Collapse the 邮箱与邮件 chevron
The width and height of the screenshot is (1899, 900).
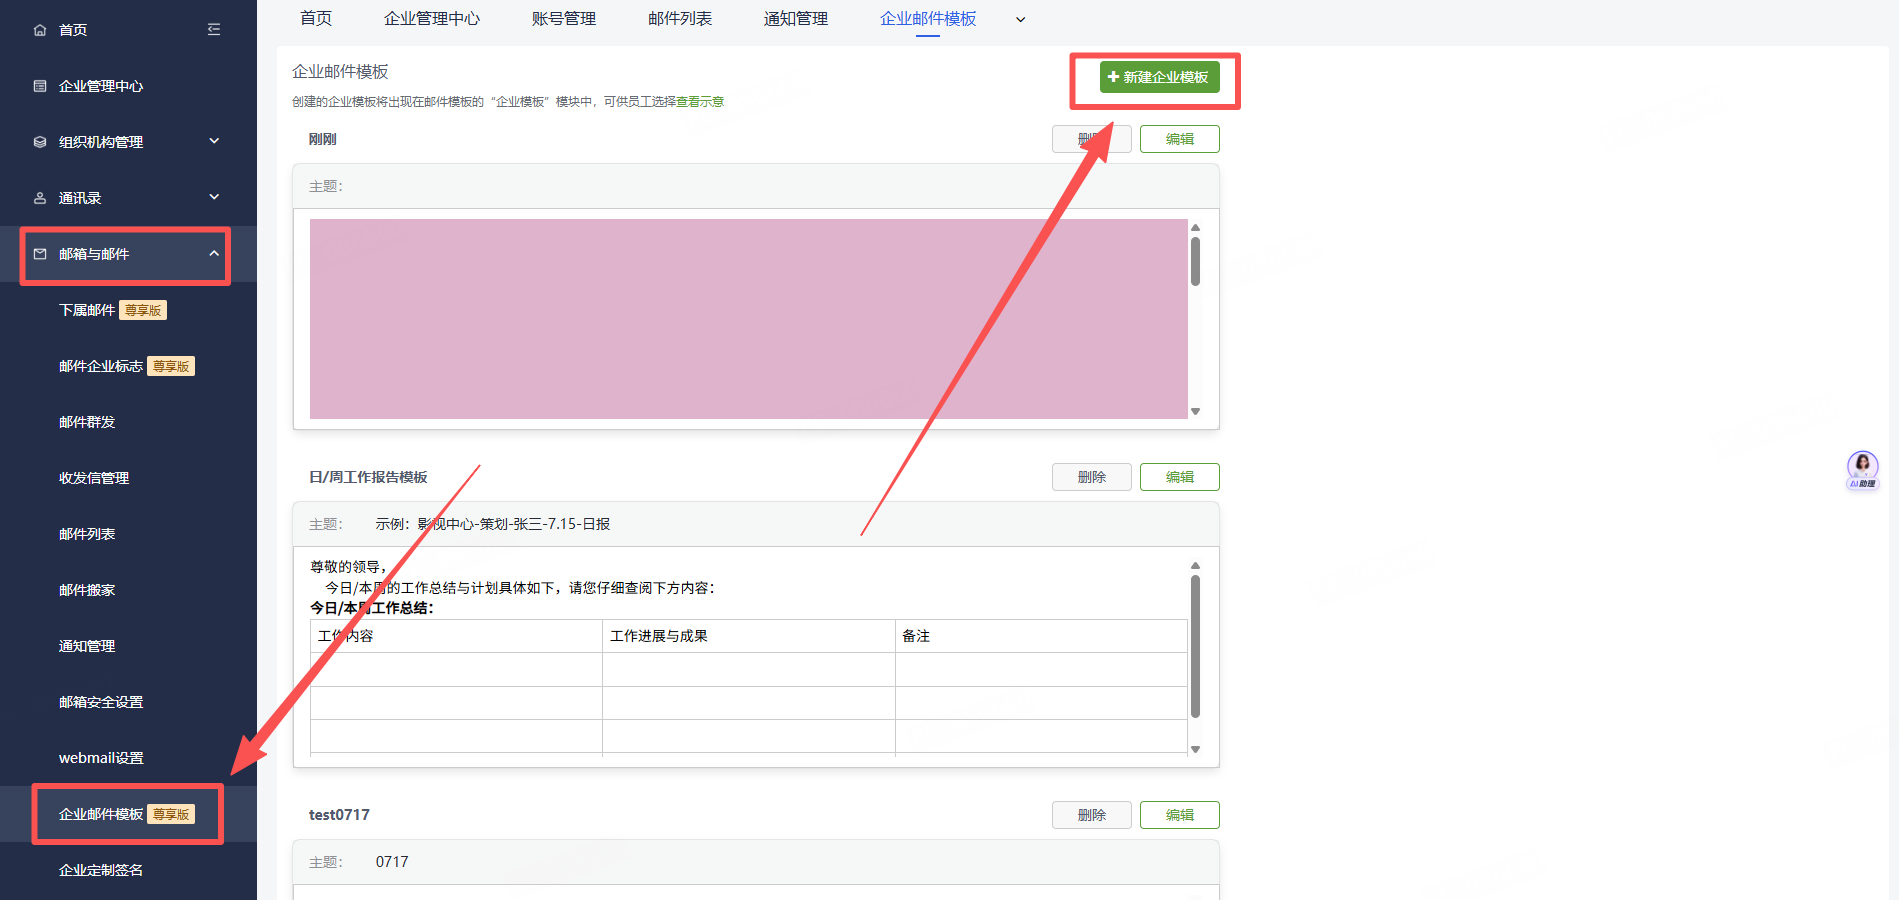click(x=214, y=253)
